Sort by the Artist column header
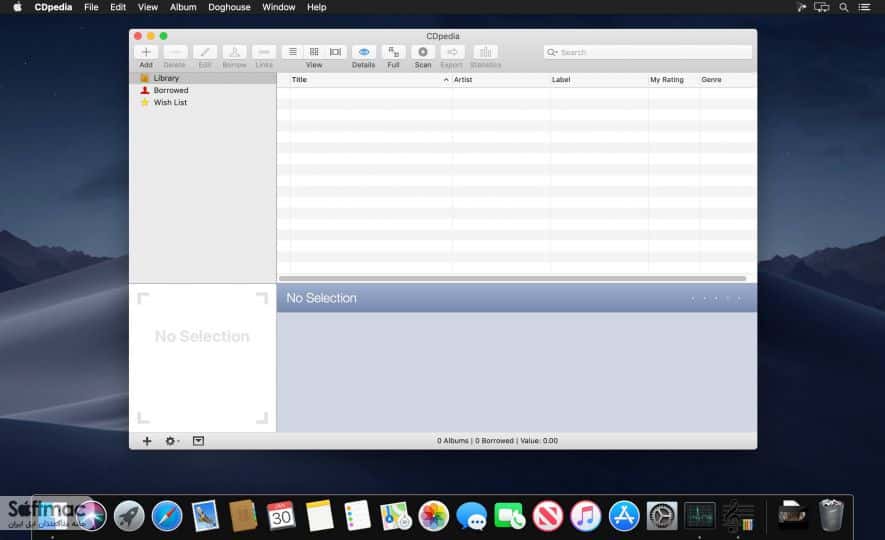 463,80
